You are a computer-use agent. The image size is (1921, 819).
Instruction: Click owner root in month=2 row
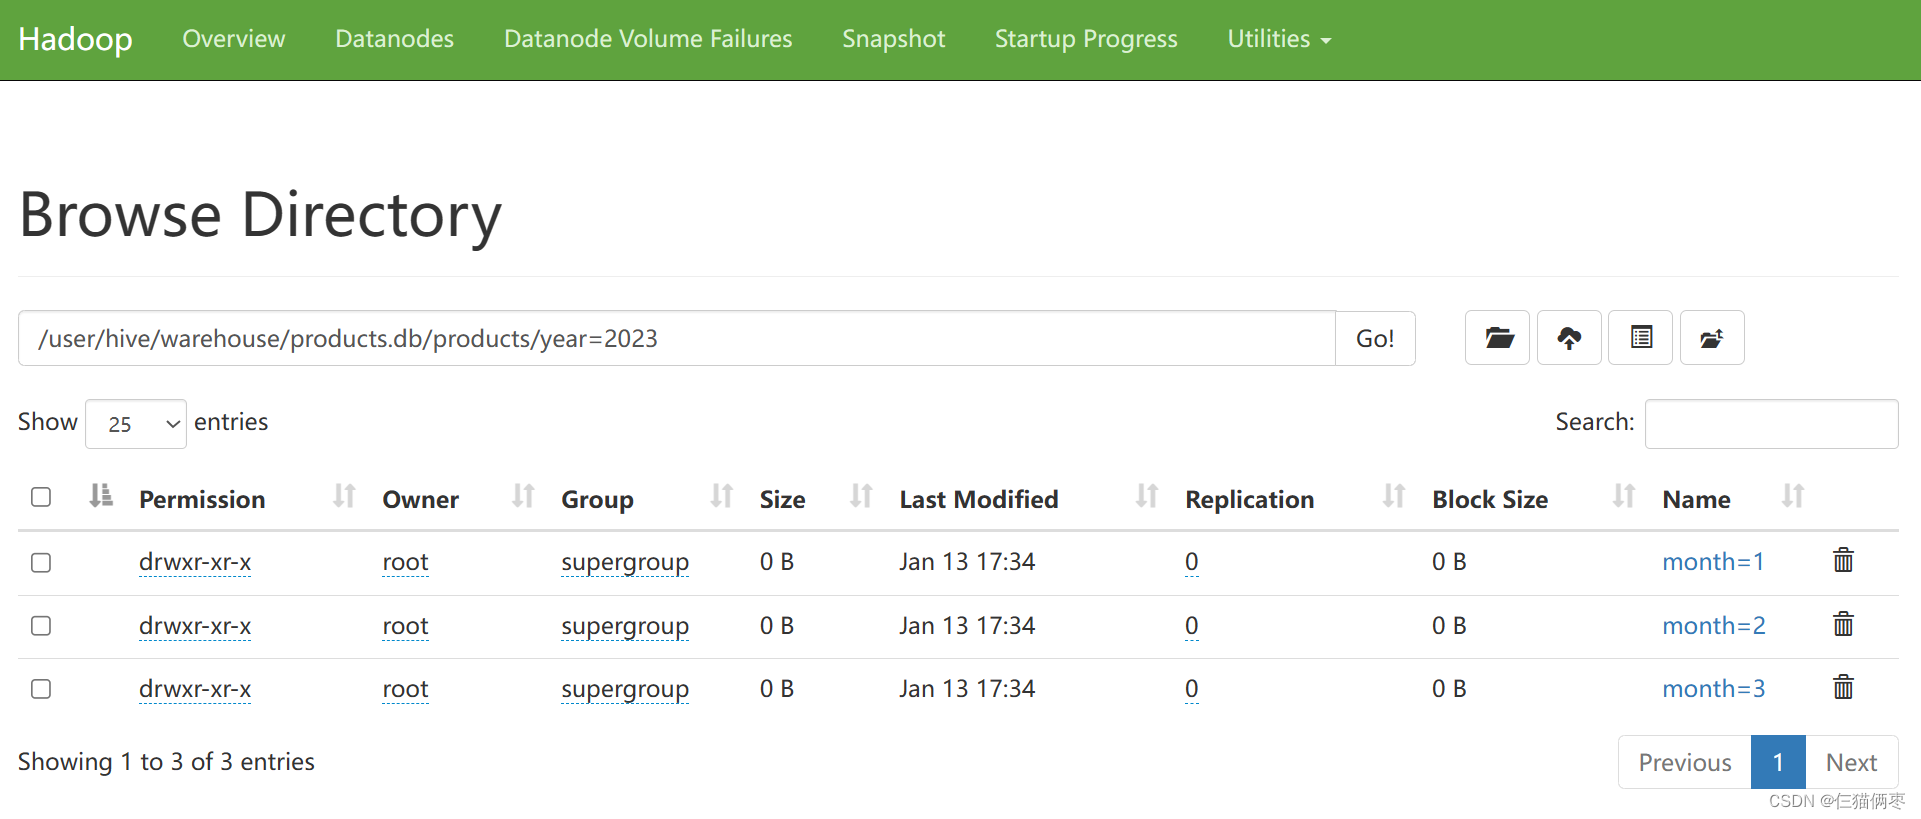coord(405,626)
